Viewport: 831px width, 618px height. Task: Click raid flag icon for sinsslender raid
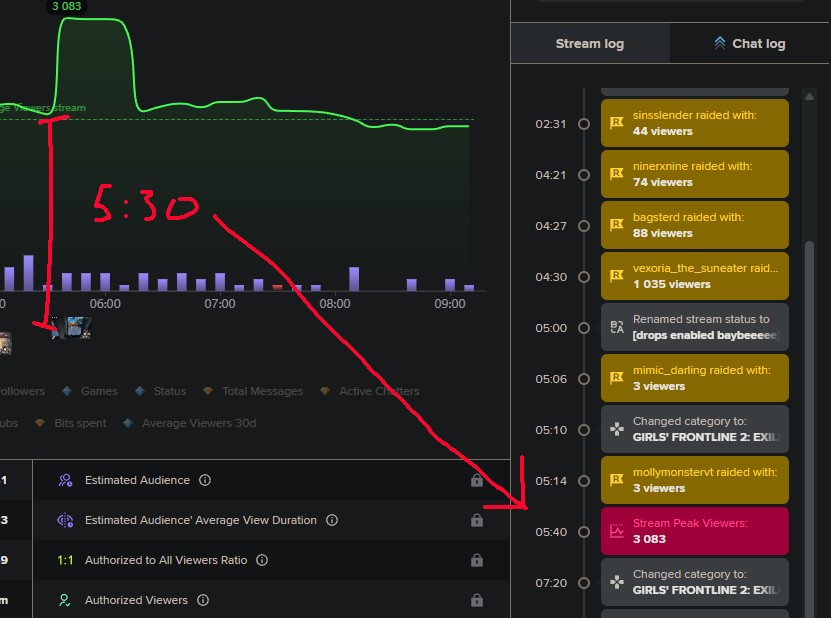(616, 123)
